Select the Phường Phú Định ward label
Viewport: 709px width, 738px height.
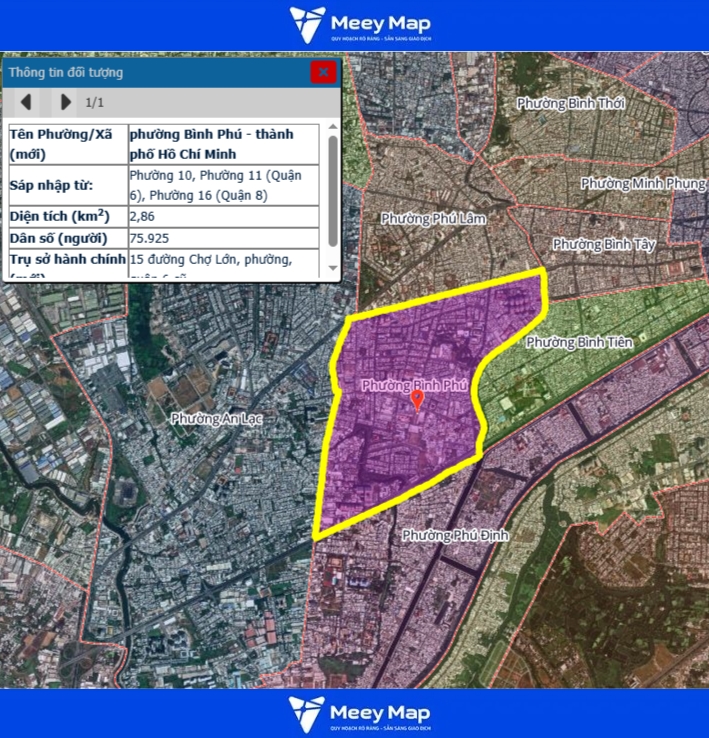455,535
